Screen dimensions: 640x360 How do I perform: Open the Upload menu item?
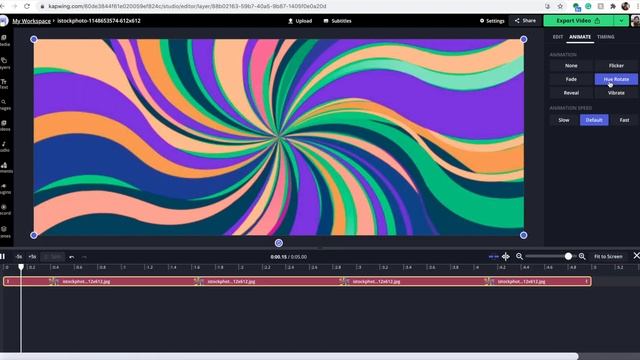tap(300, 21)
